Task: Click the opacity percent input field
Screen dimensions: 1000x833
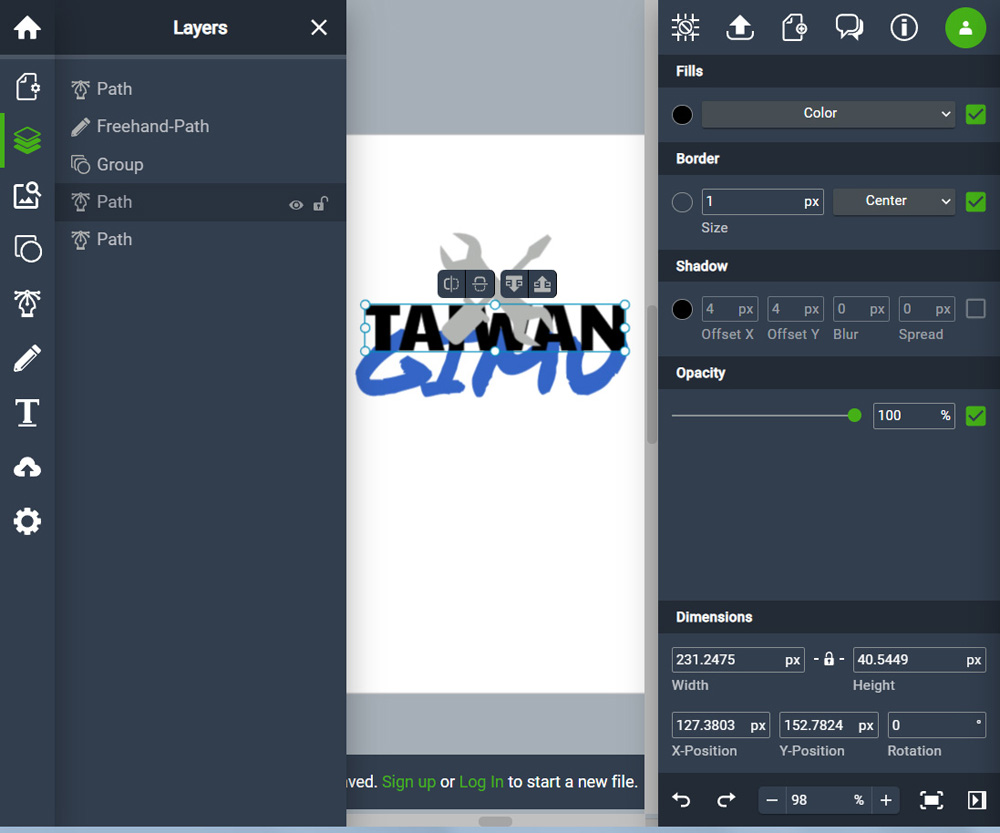Action: [x=913, y=416]
